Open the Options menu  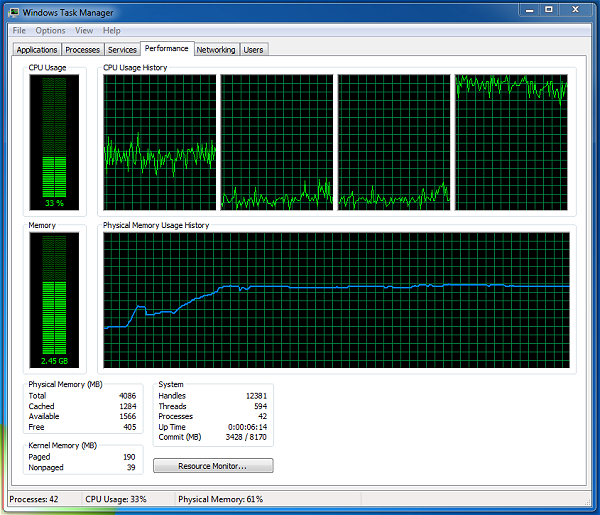50,30
